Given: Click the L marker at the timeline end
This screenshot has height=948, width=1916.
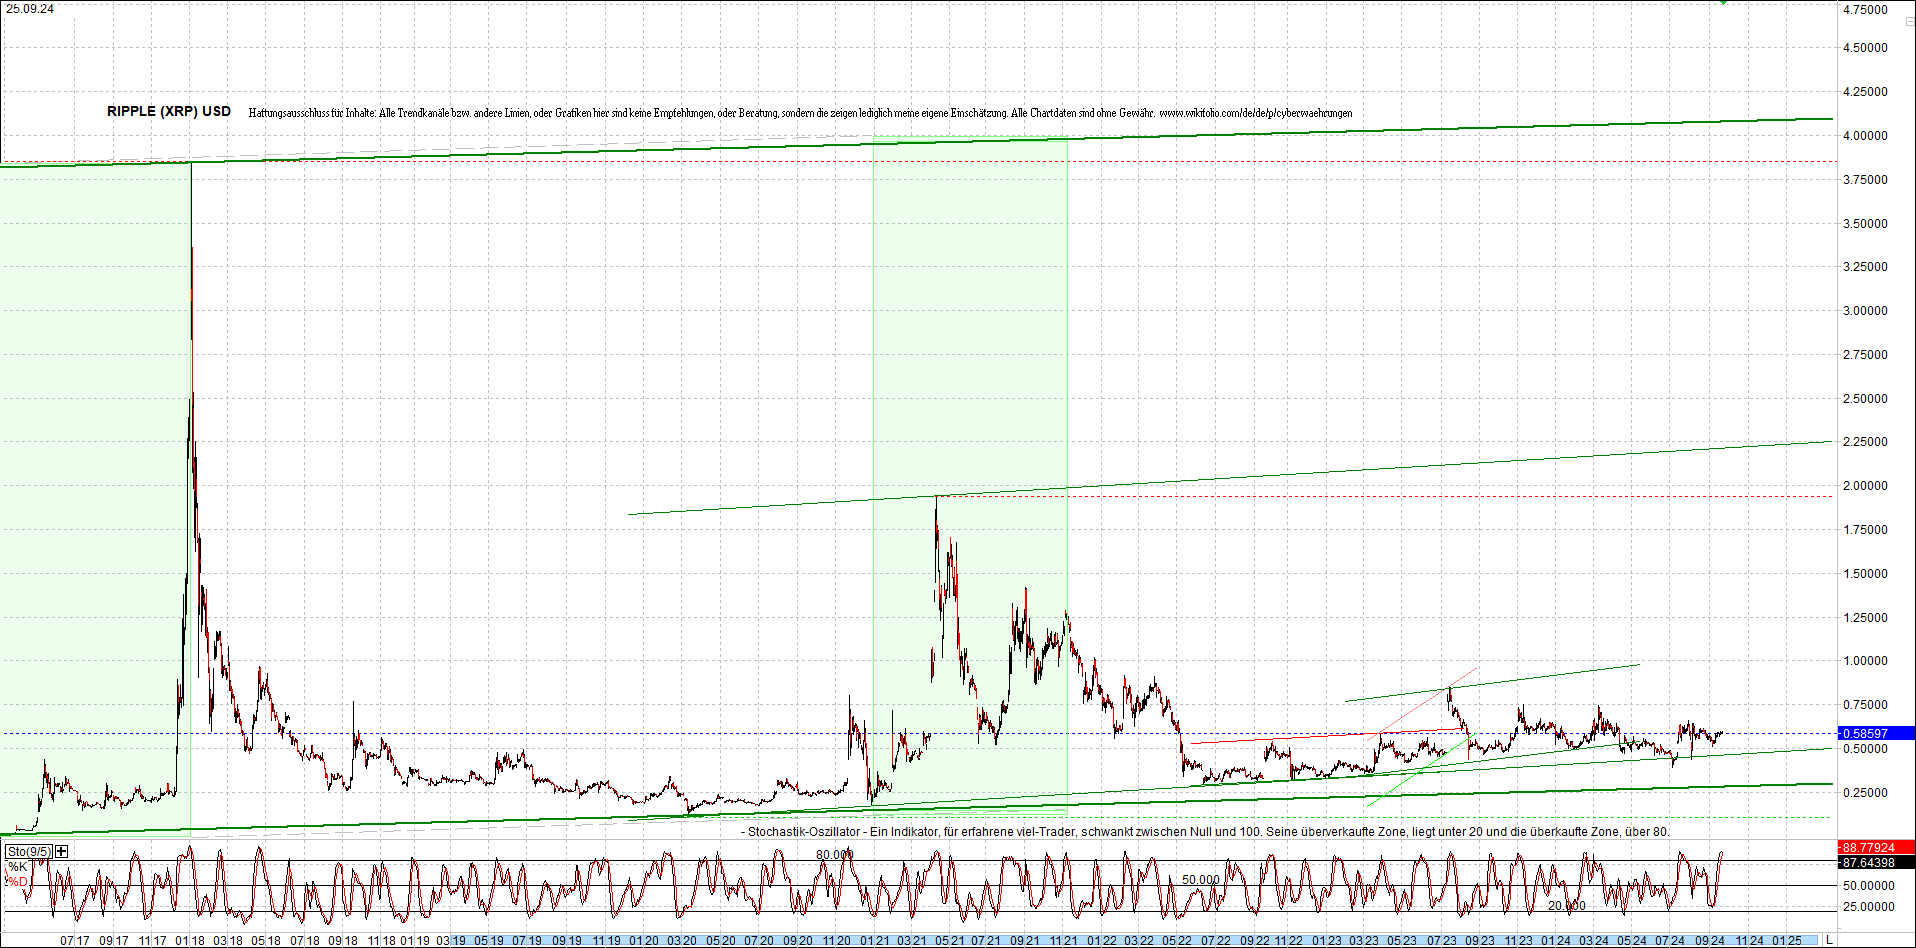Looking at the screenshot, I should (x=1830, y=940).
